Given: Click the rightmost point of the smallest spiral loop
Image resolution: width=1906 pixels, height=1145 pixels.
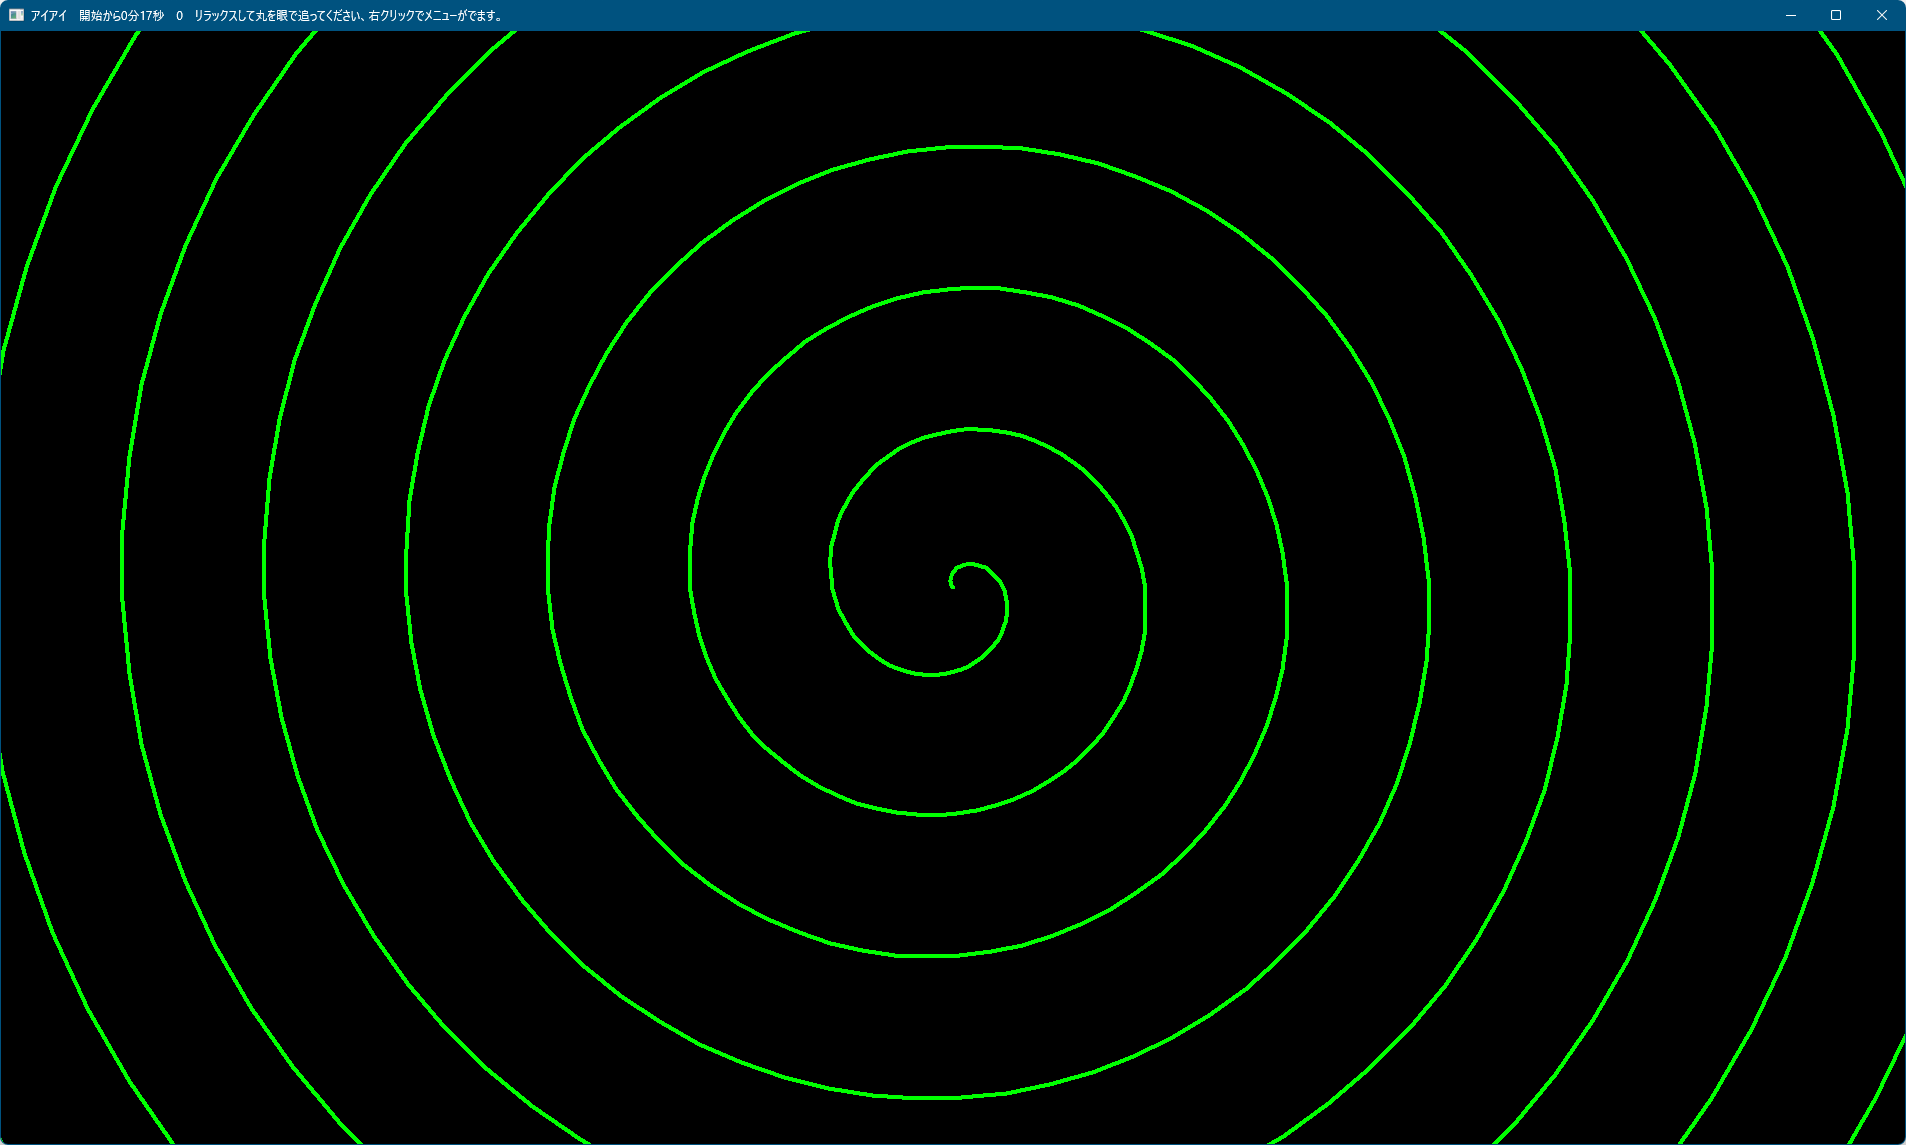Looking at the screenshot, I should click(1007, 606).
